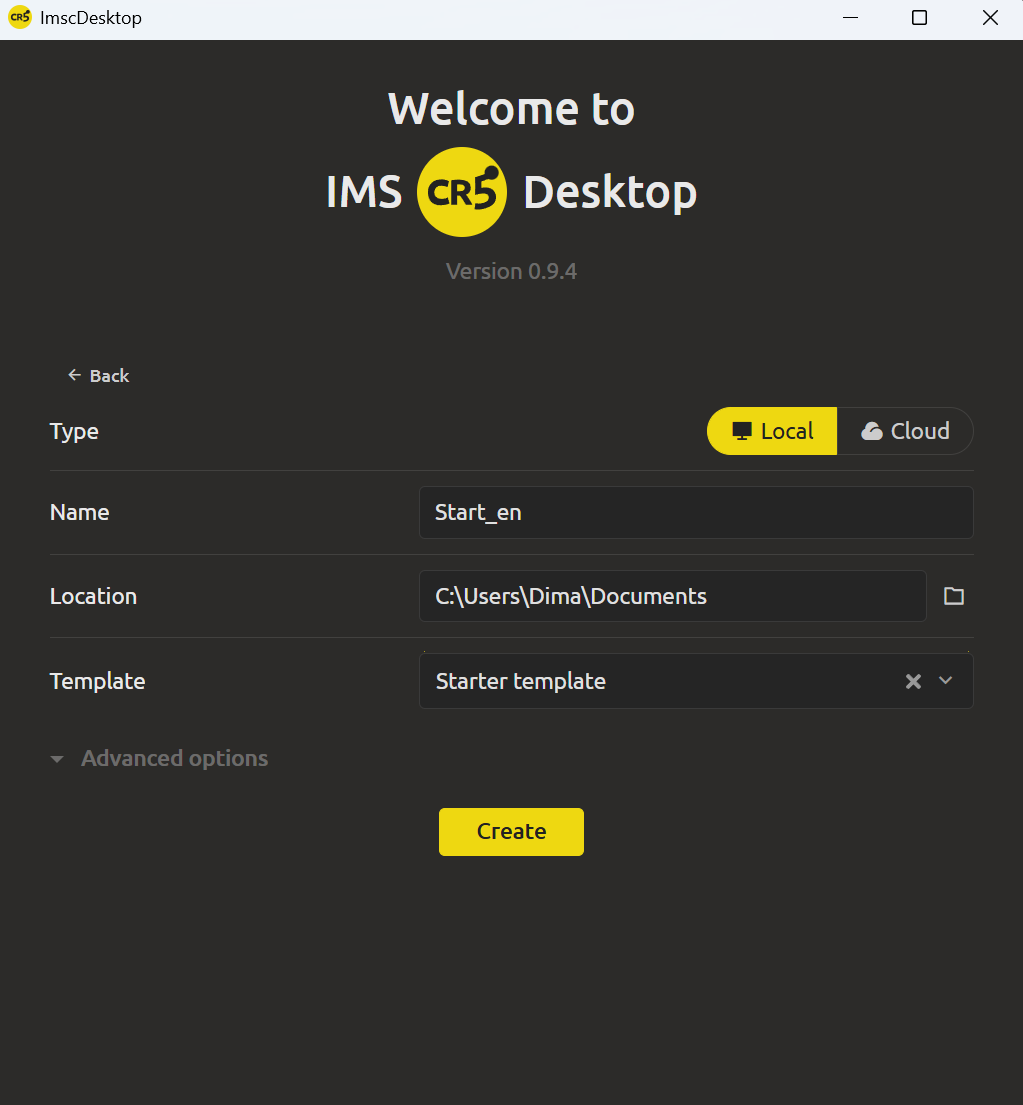Select the Local project type
Screen dimensions: 1023x1105
(x=772, y=431)
